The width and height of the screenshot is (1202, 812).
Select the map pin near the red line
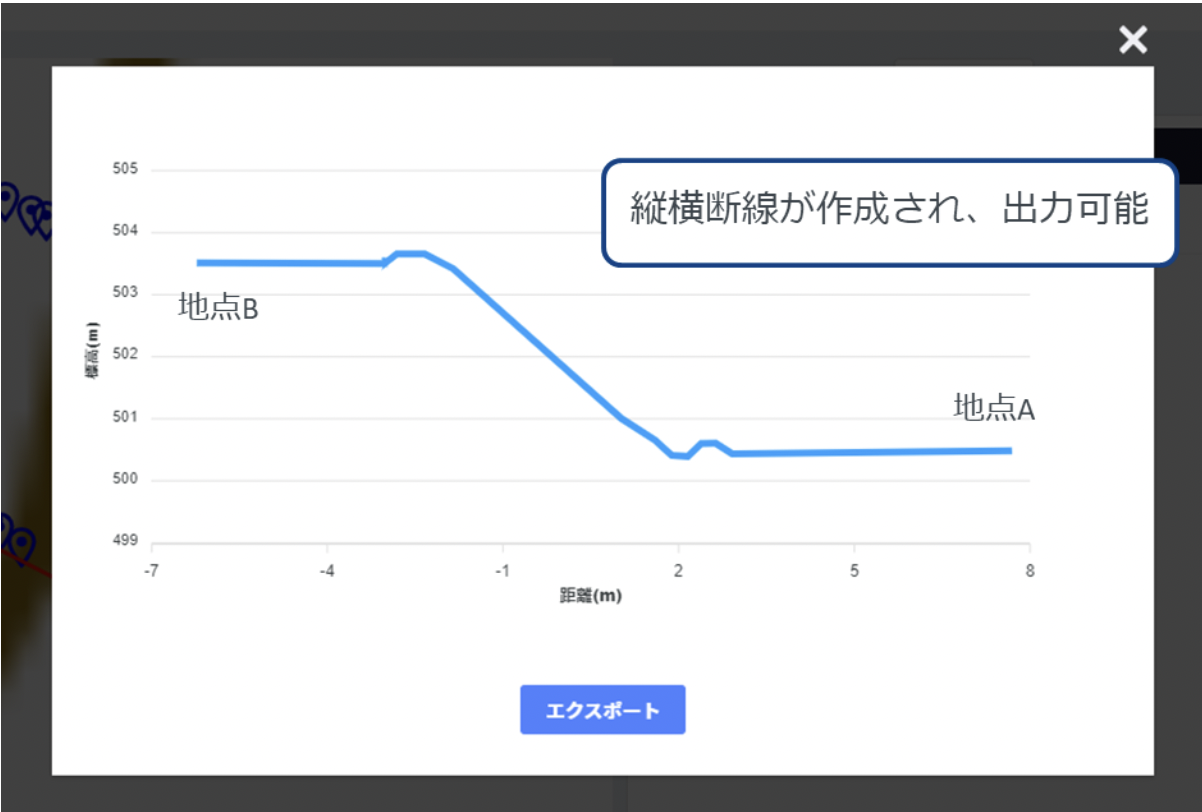pos(18,541)
